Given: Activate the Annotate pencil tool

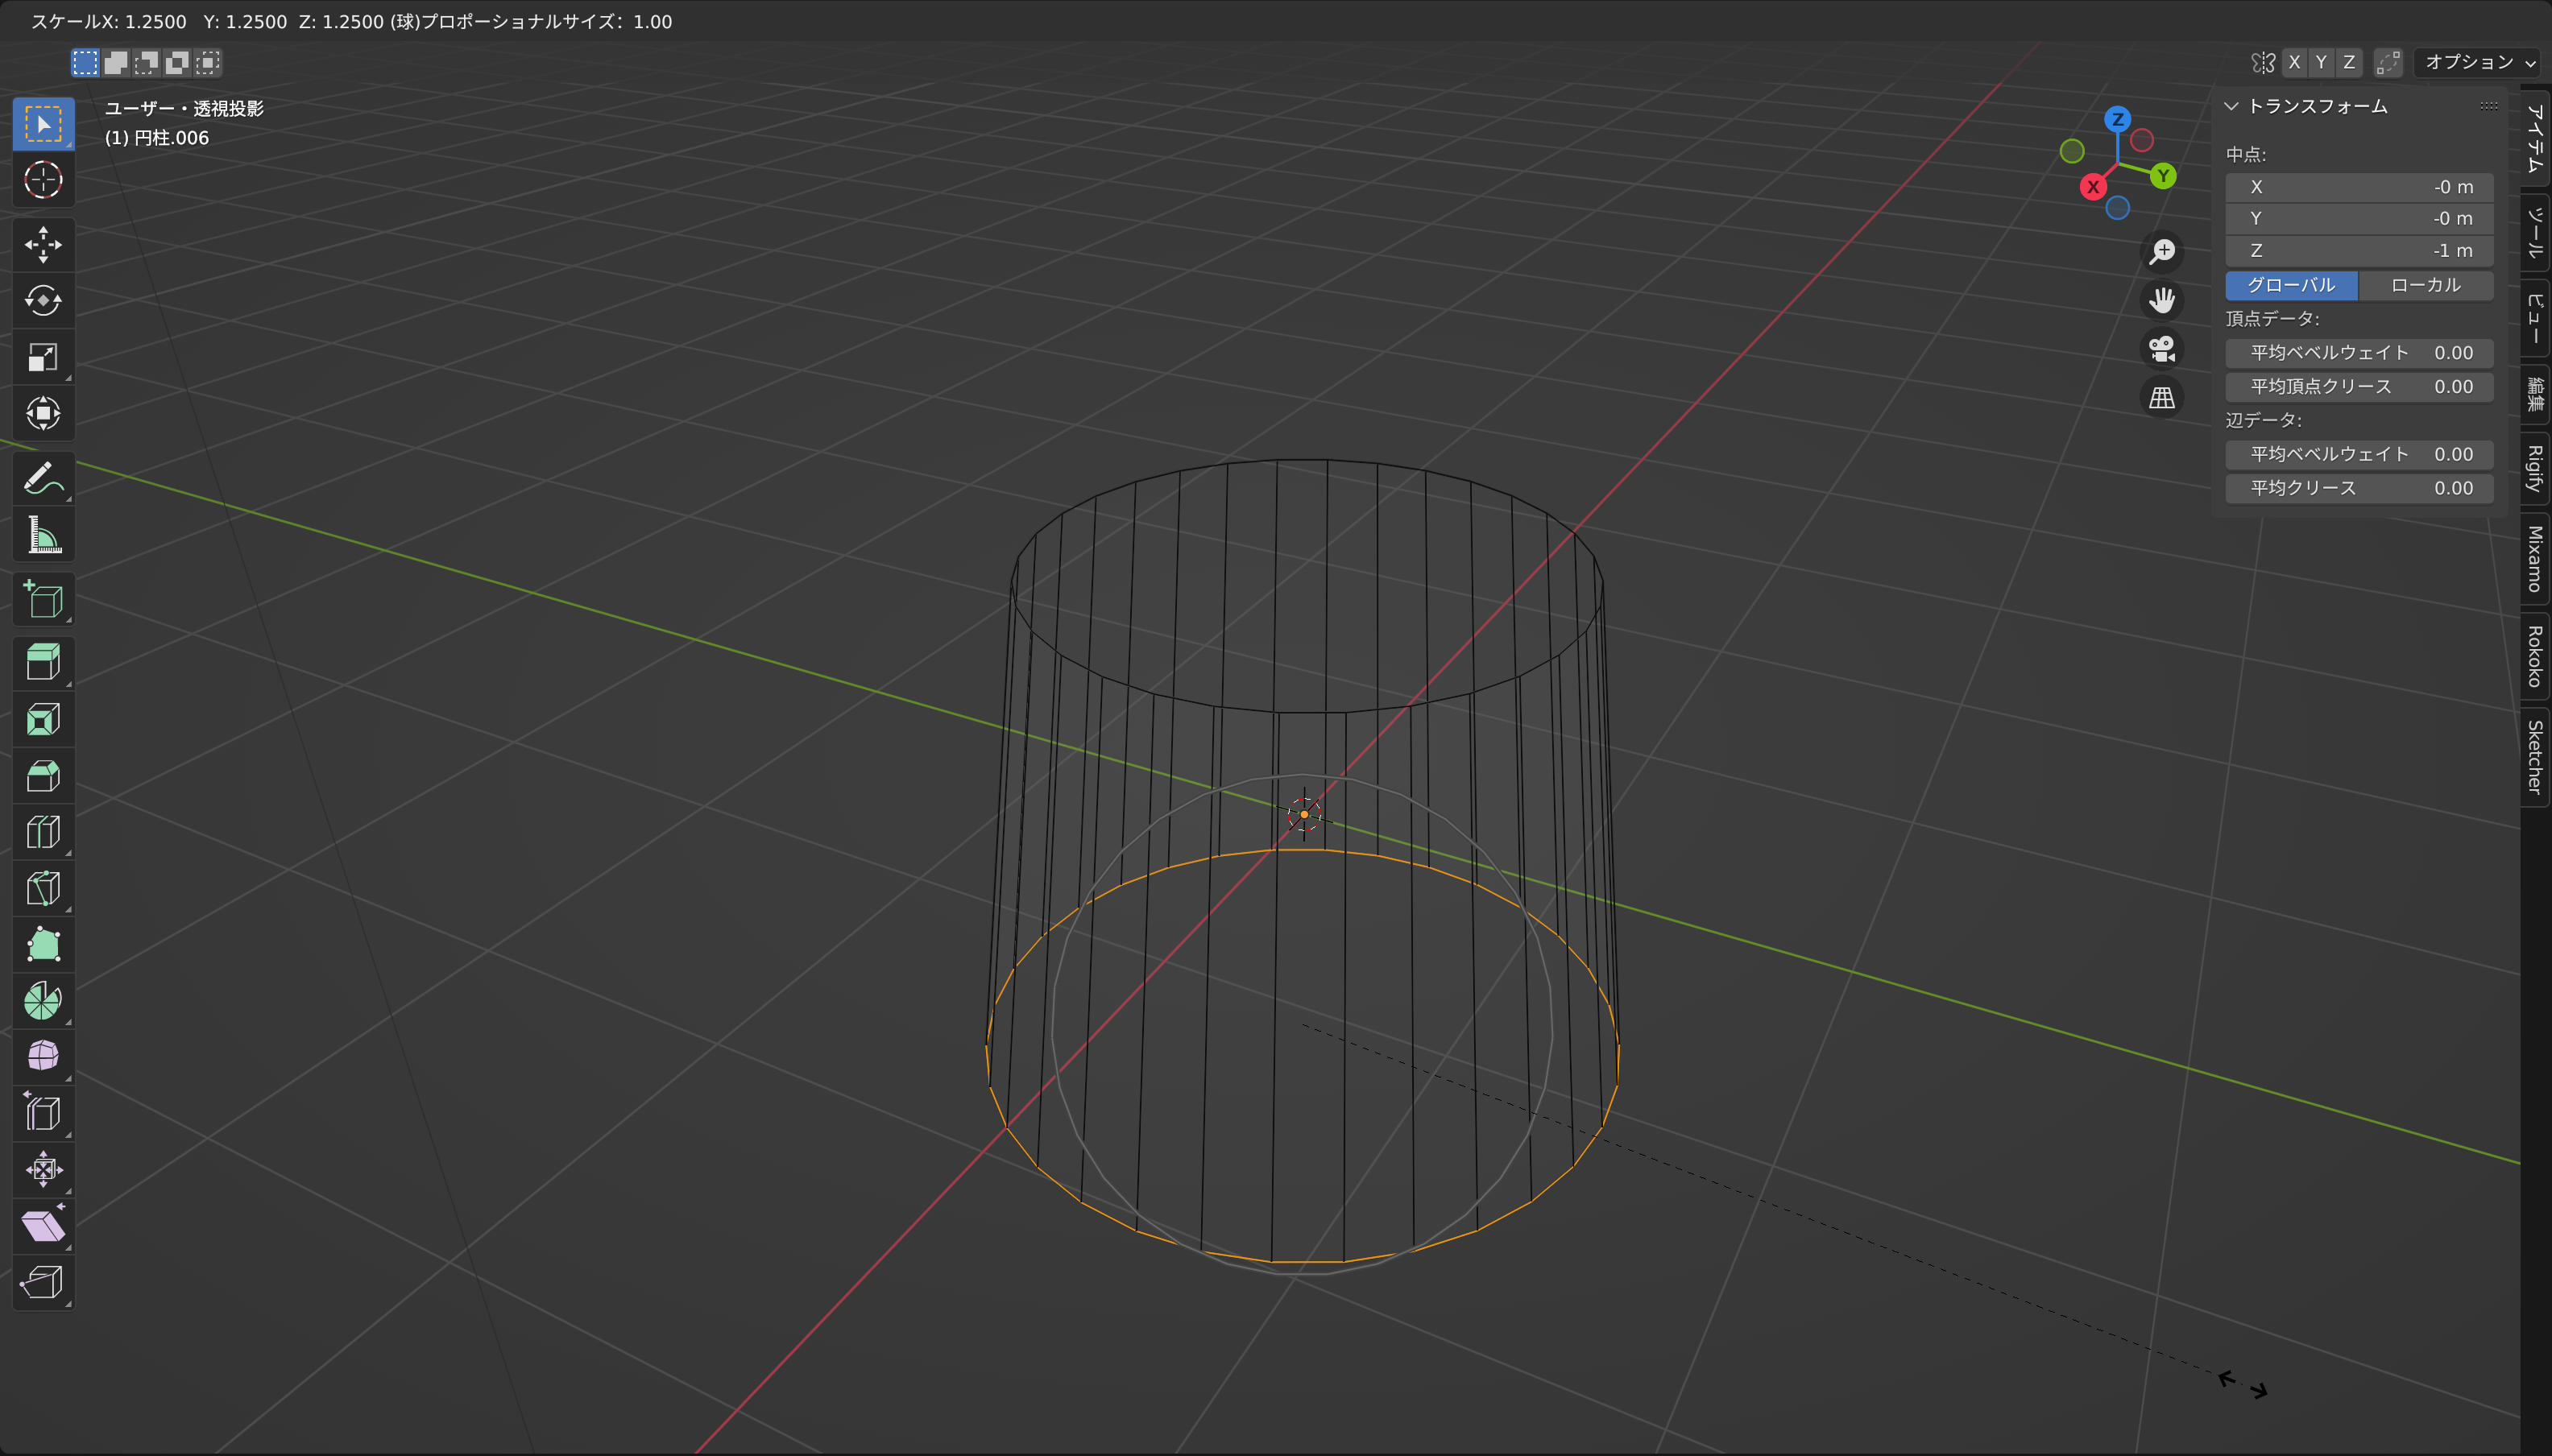Looking at the screenshot, I should (43, 479).
